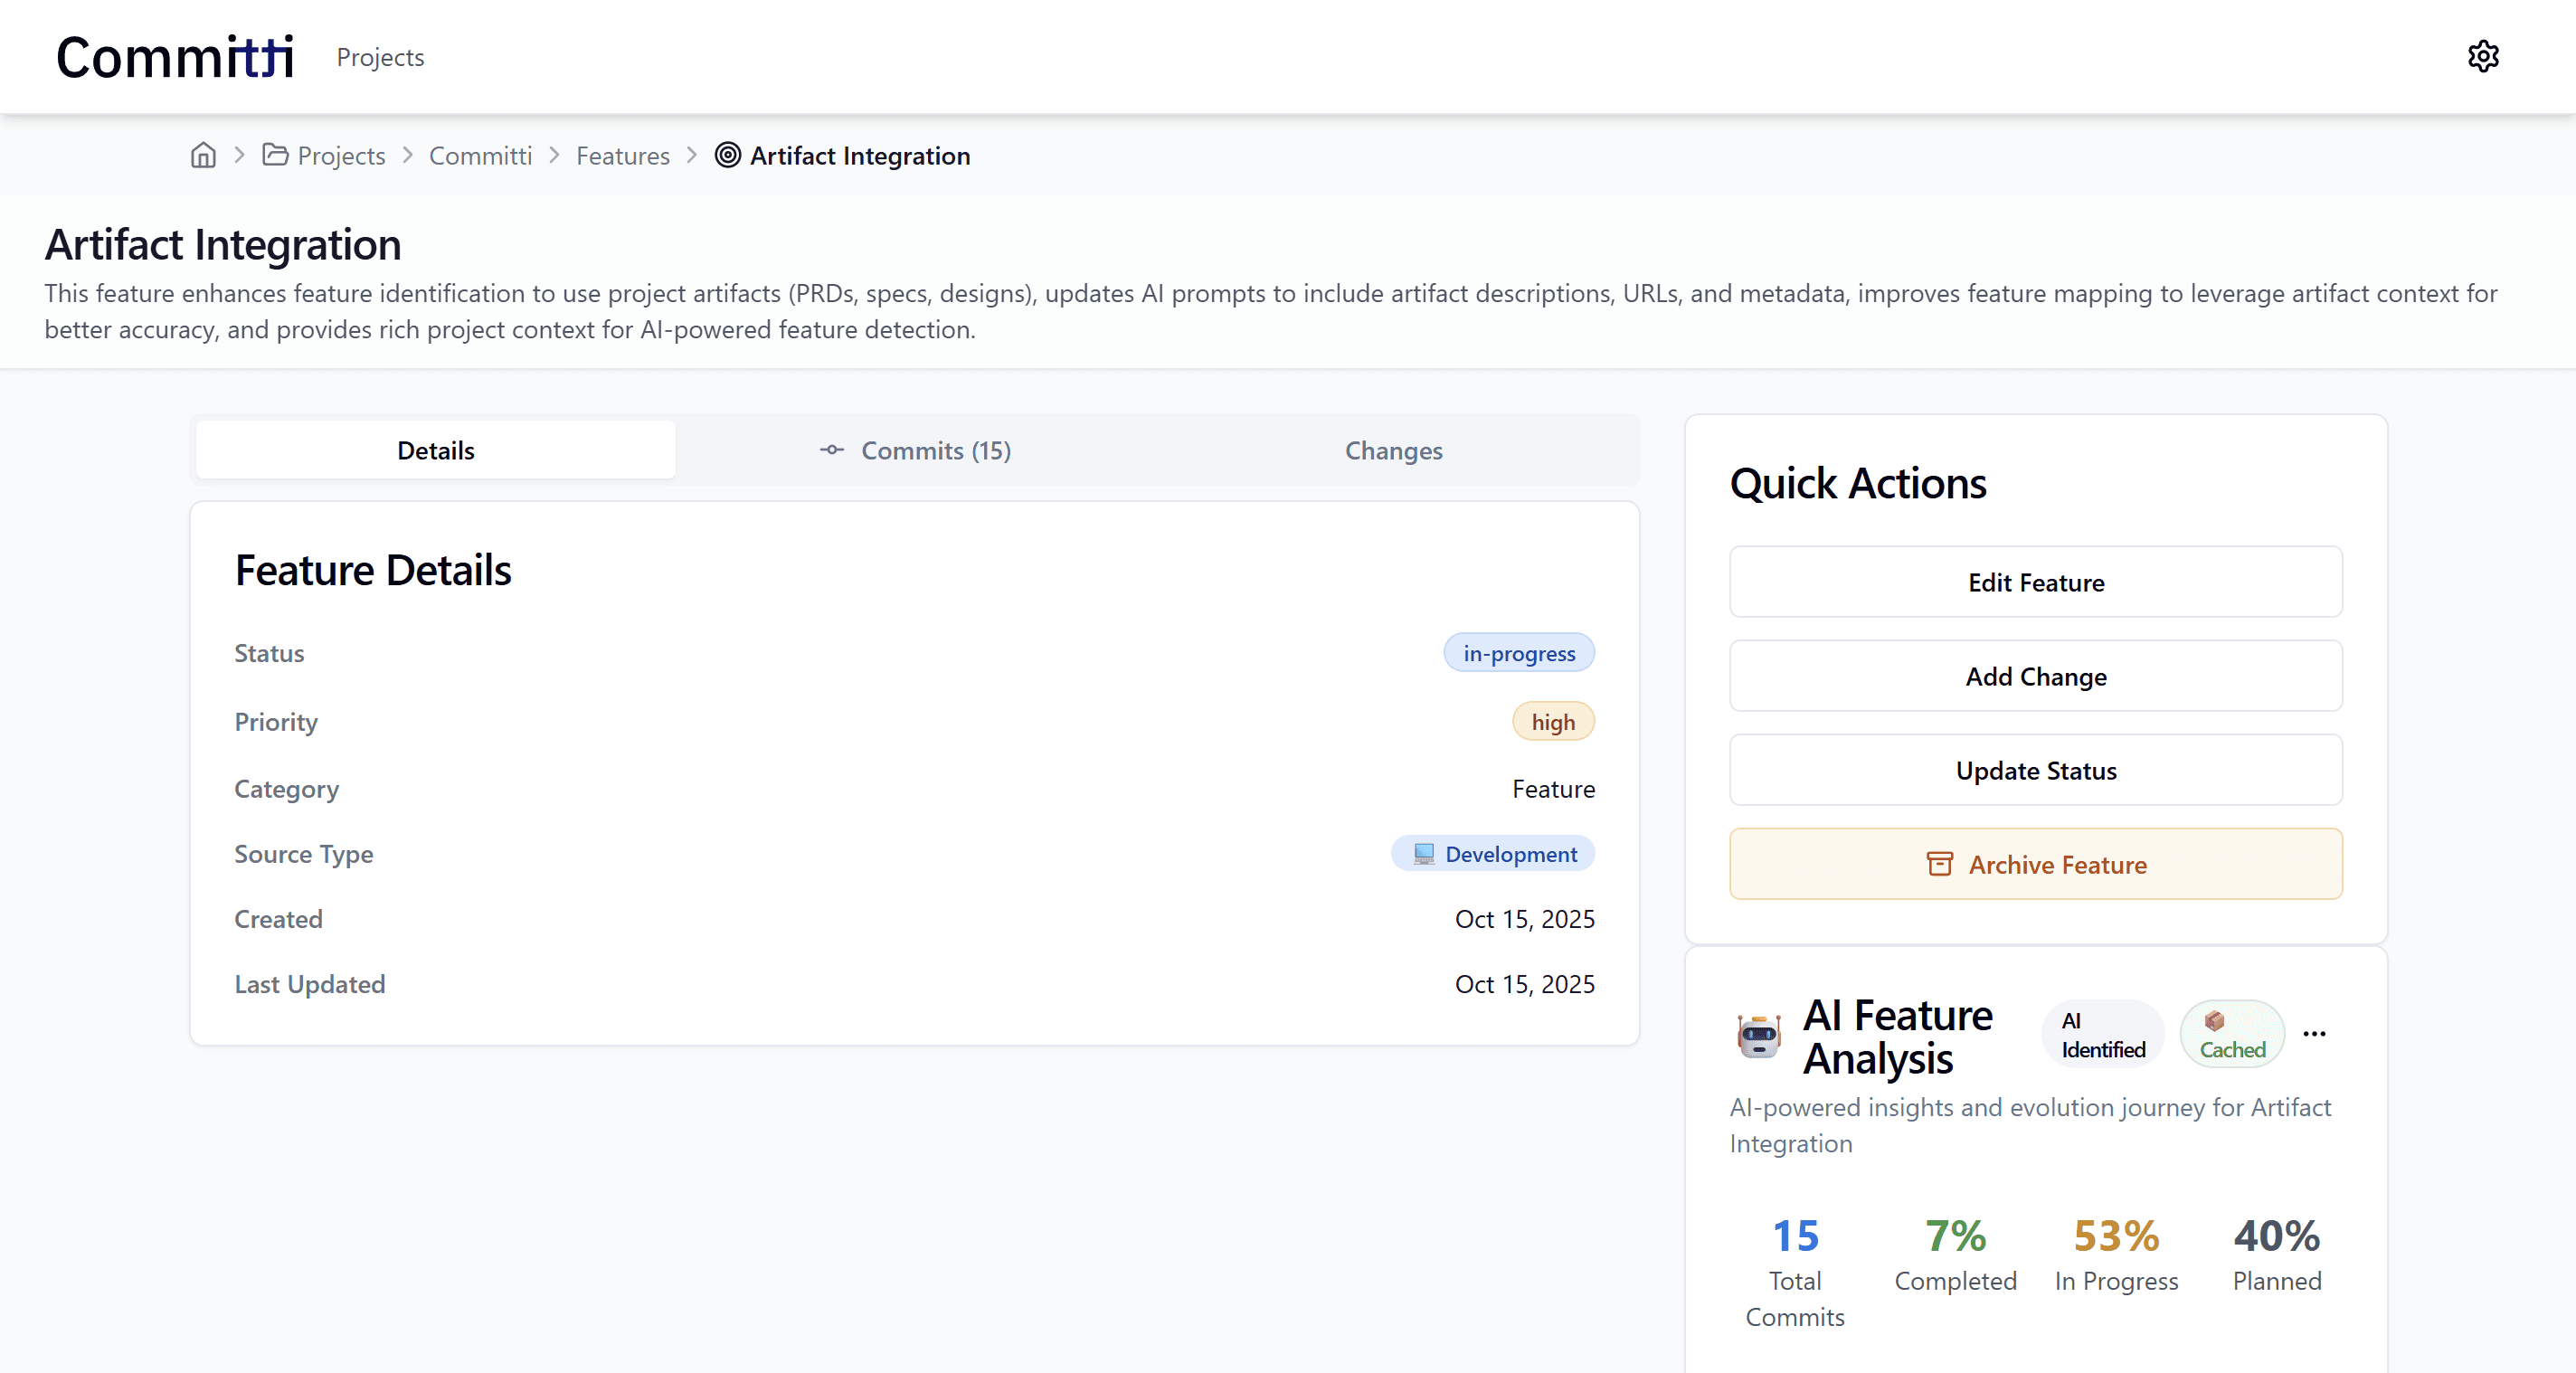Click the target icon beside Artifact Integration
This screenshot has width=2576, height=1373.
(728, 155)
